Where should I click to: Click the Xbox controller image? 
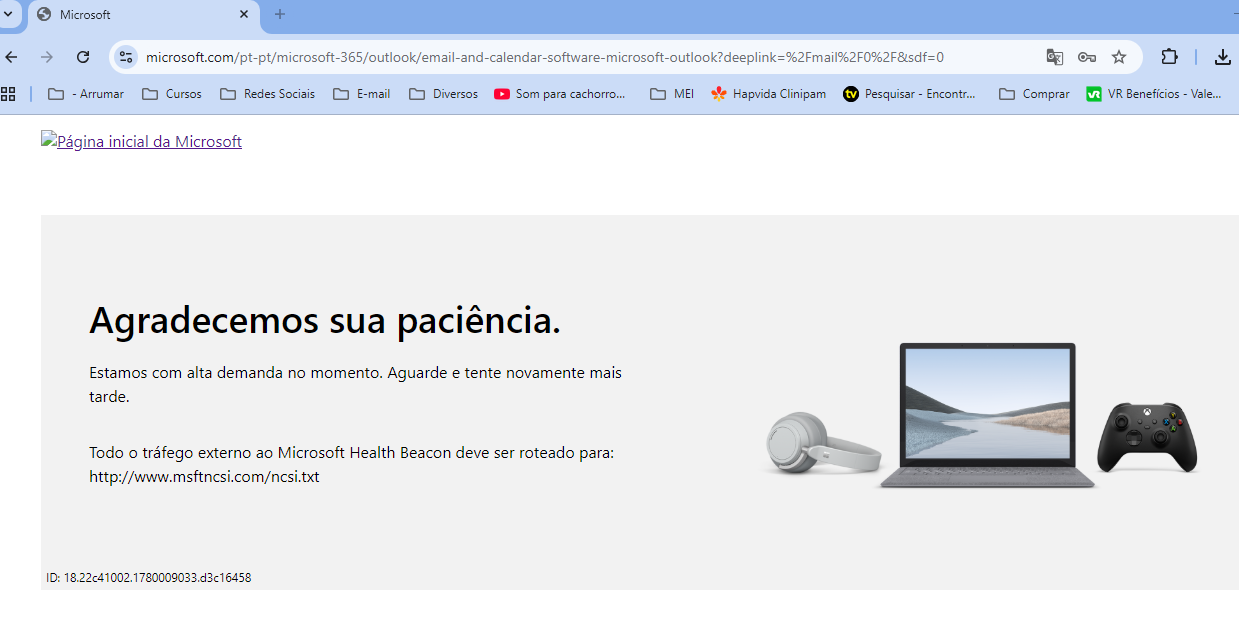click(x=1148, y=437)
